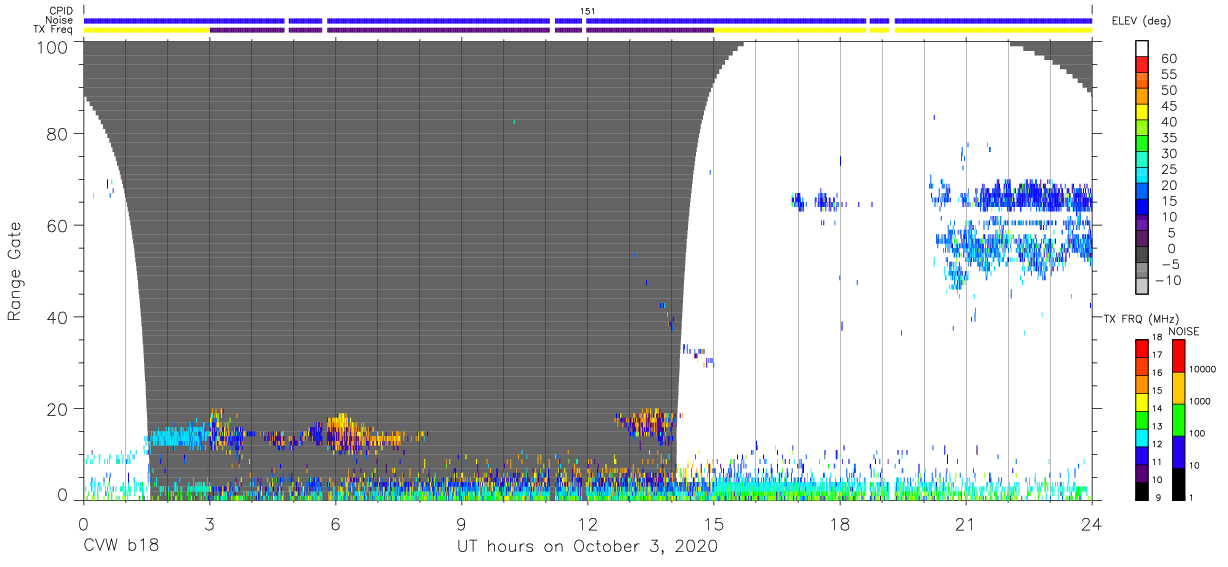
Task: Click the 100 label on the NOISE scale
Action: (x=1198, y=433)
